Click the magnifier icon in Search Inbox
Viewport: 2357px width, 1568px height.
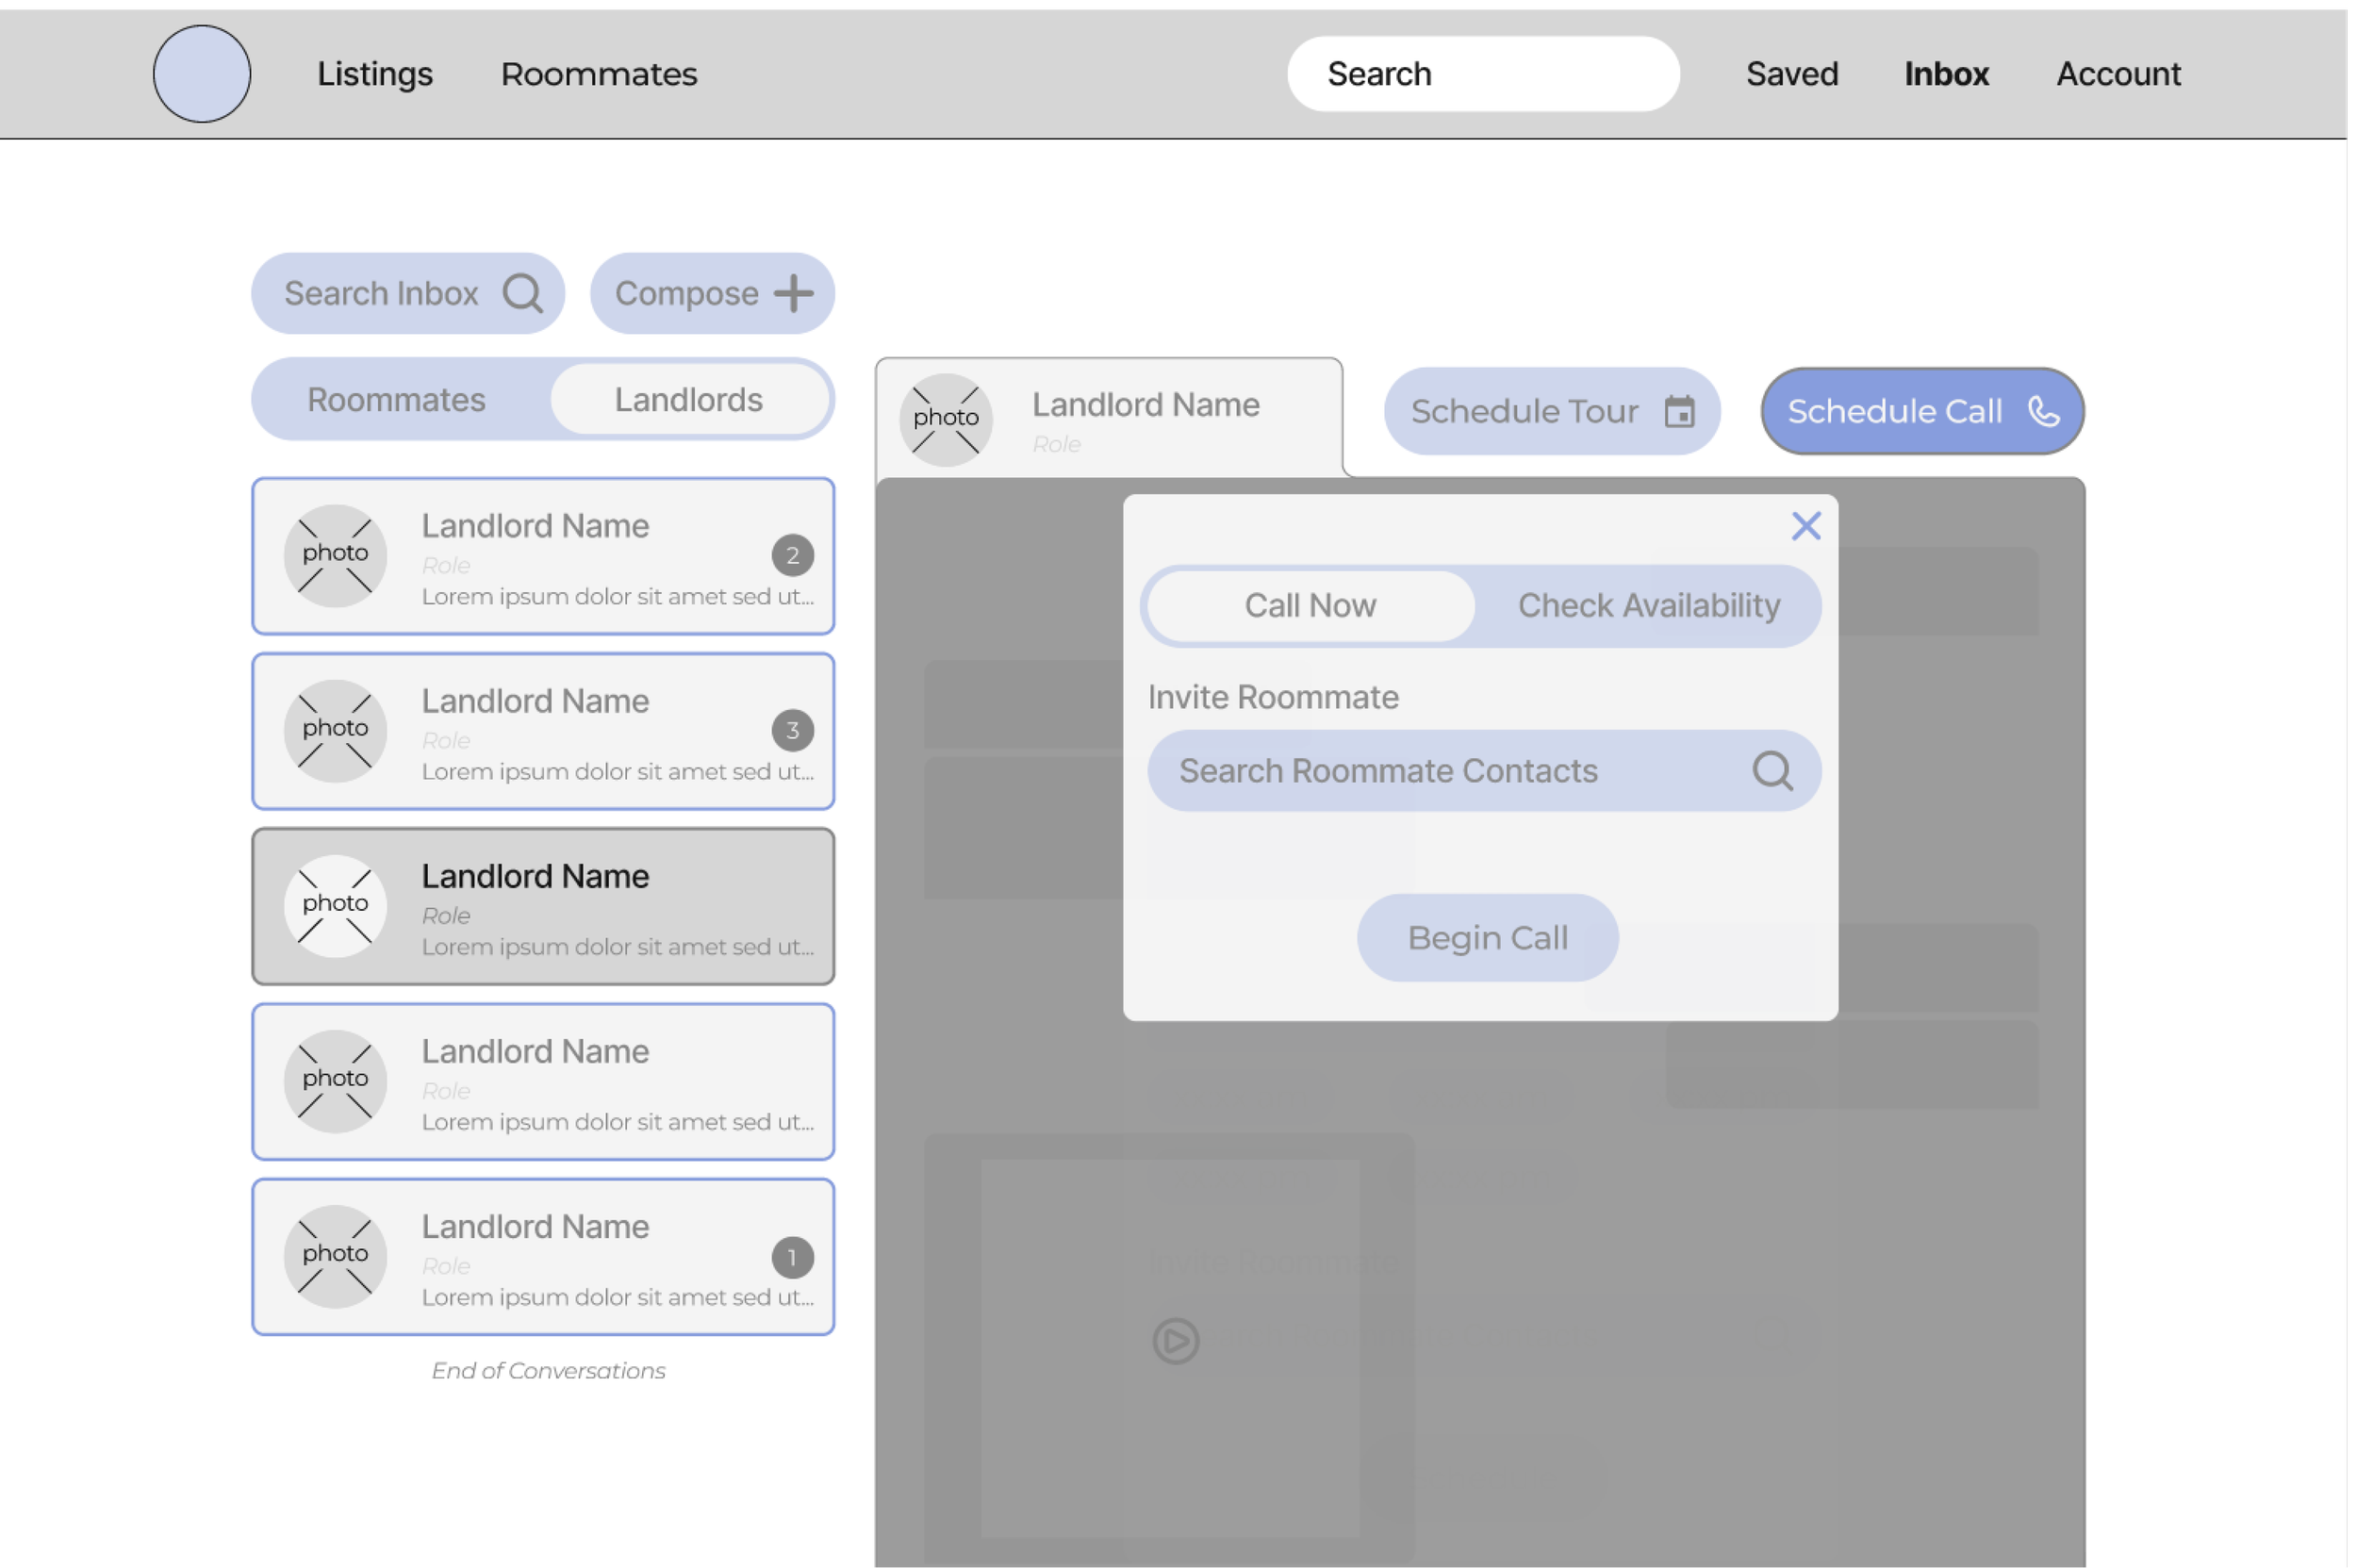[522, 293]
